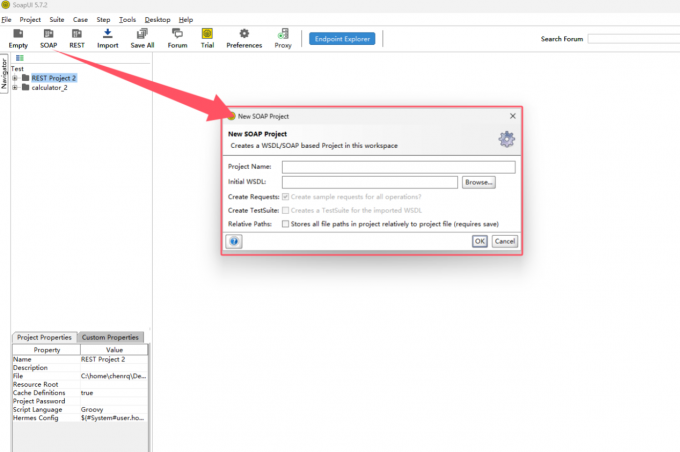The width and height of the screenshot is (680, 452).
Task: Enable Relative Paths checkbox
Action: (x=285, y=224)
